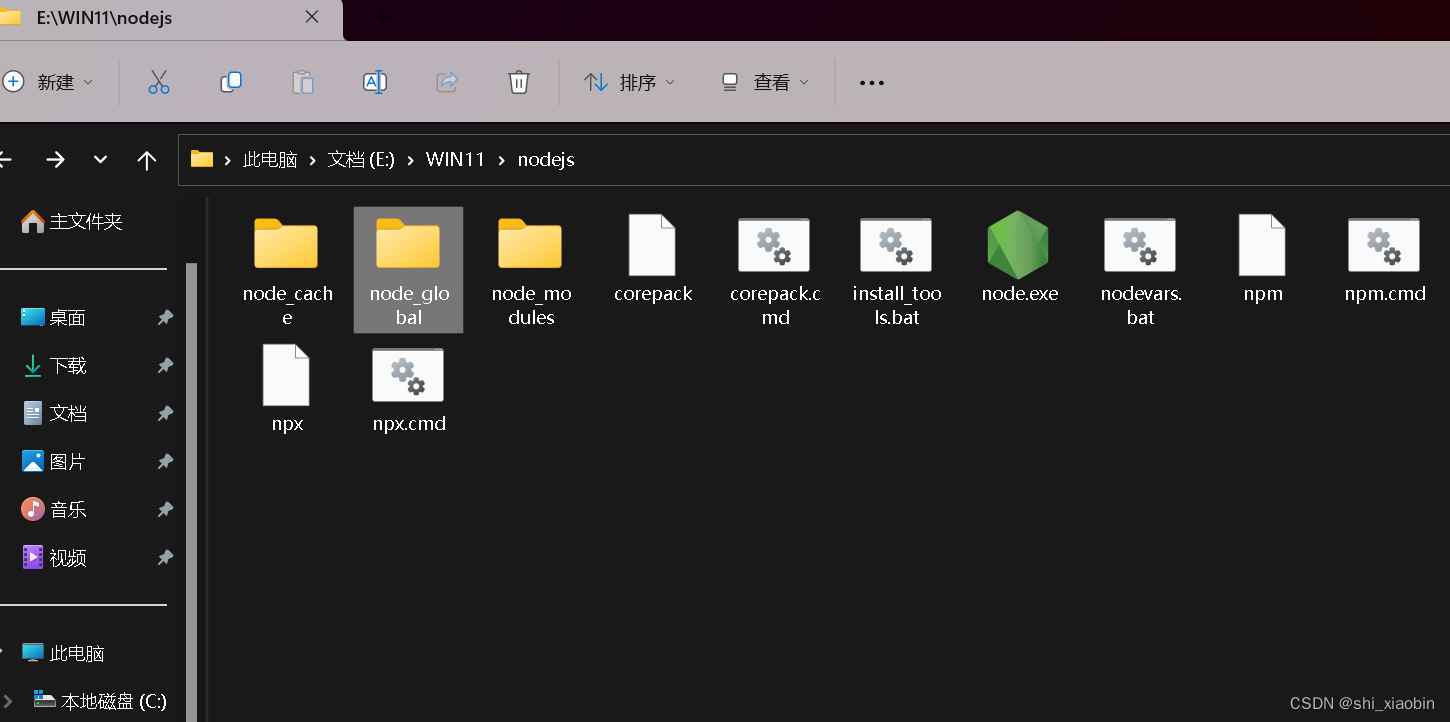The image size is (1450, 722).
Task: Click nodejs in the address breadcrumb
Action: (546, 160)
